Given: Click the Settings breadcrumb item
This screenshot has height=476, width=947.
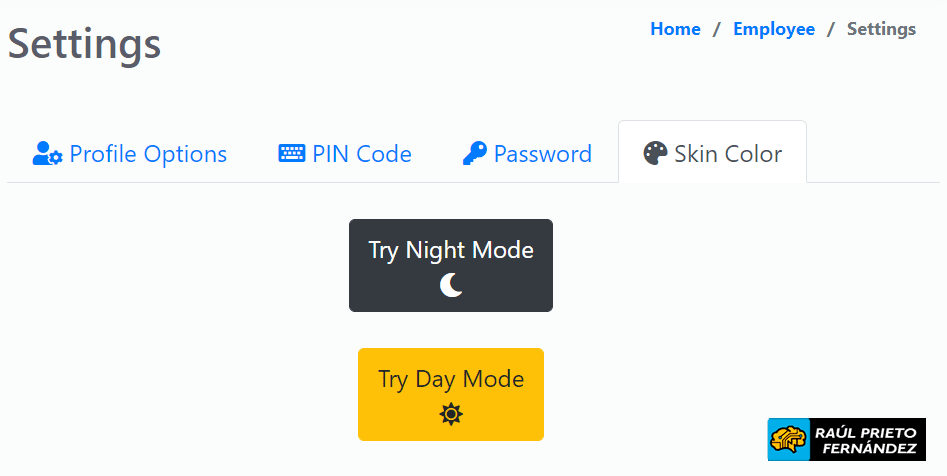Looking at the screenshot, I should pyautogui.click(x=881, y=29).
